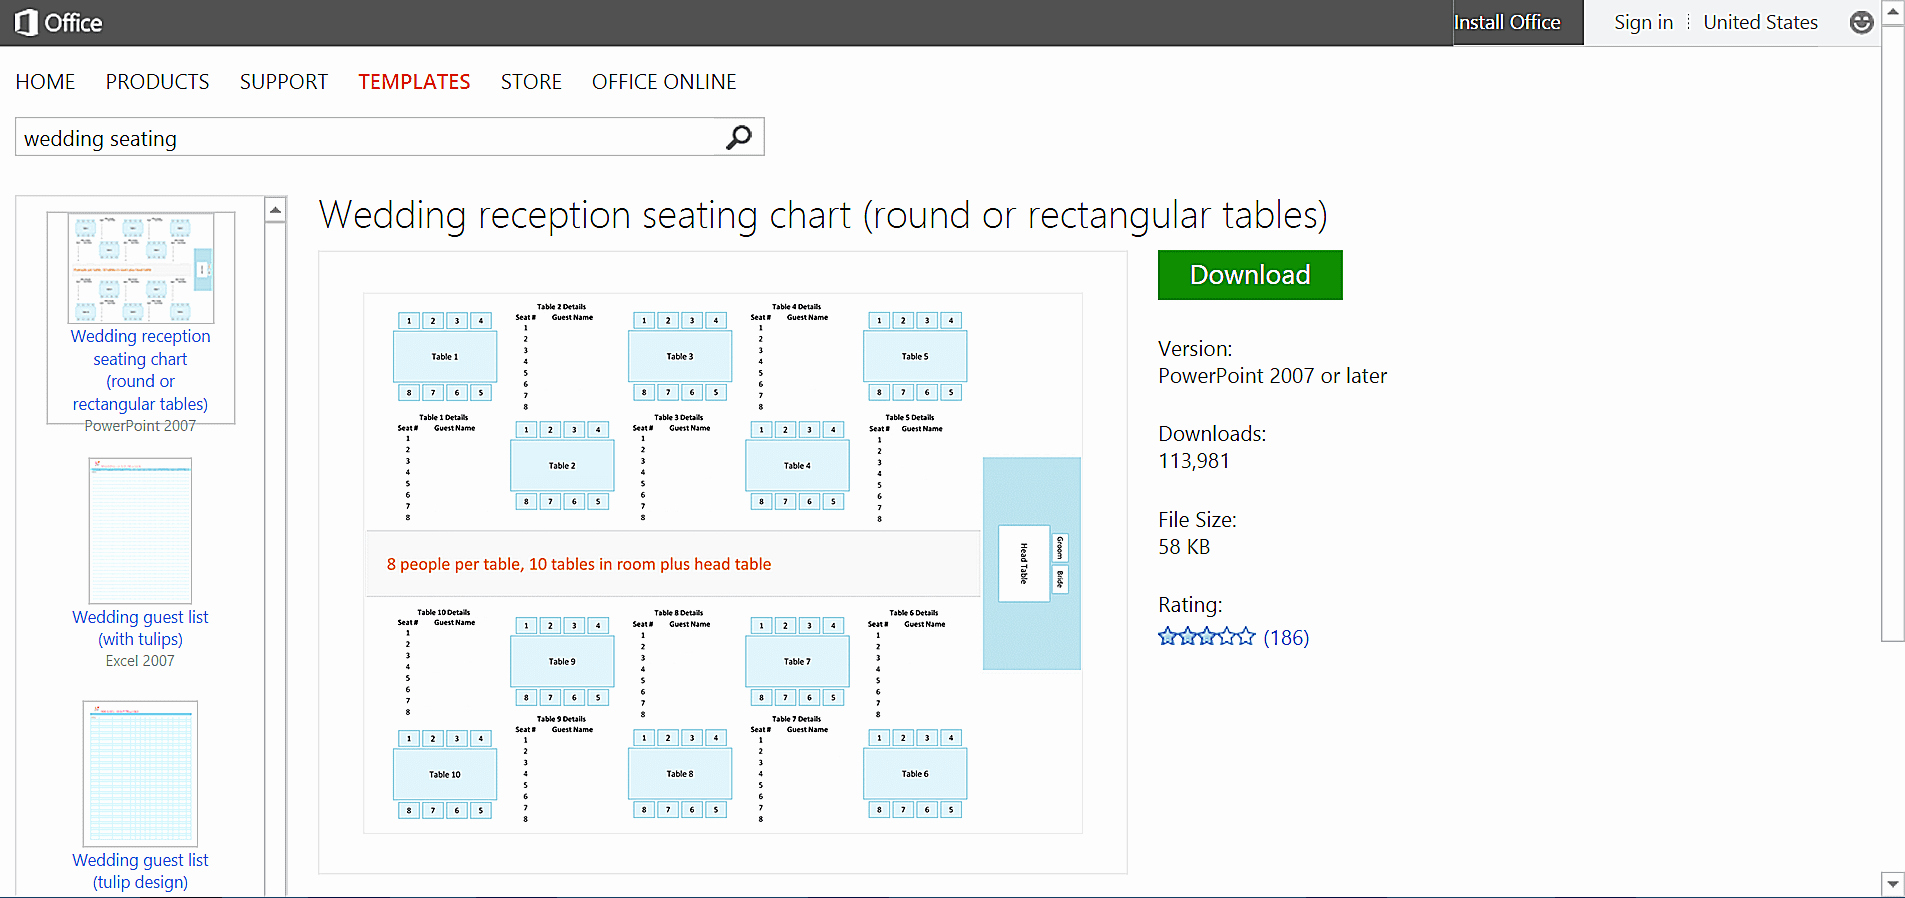Open the PRODUCTS menu
This screenshot has width=1905, height=898.
158,82
